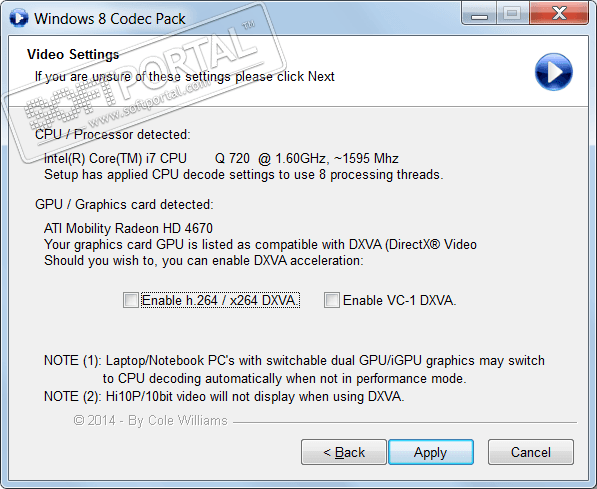
Task: Apply the video settings
Action: pyautogui.click(x=431, y=452)
